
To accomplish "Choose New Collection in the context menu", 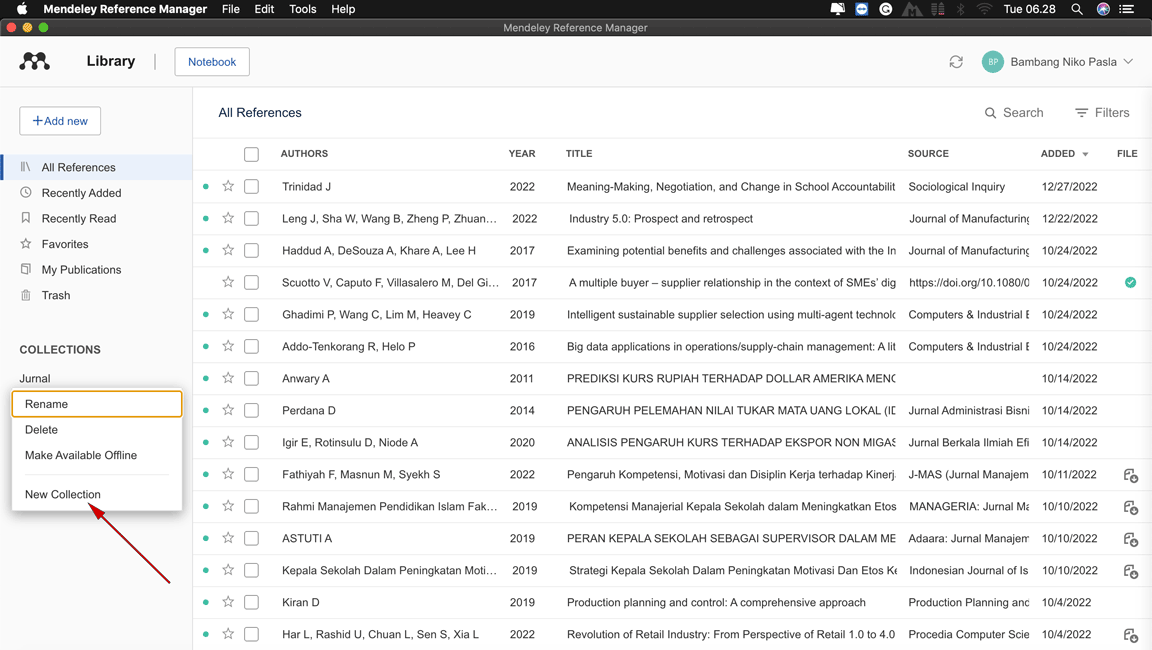I will [65, 494].
